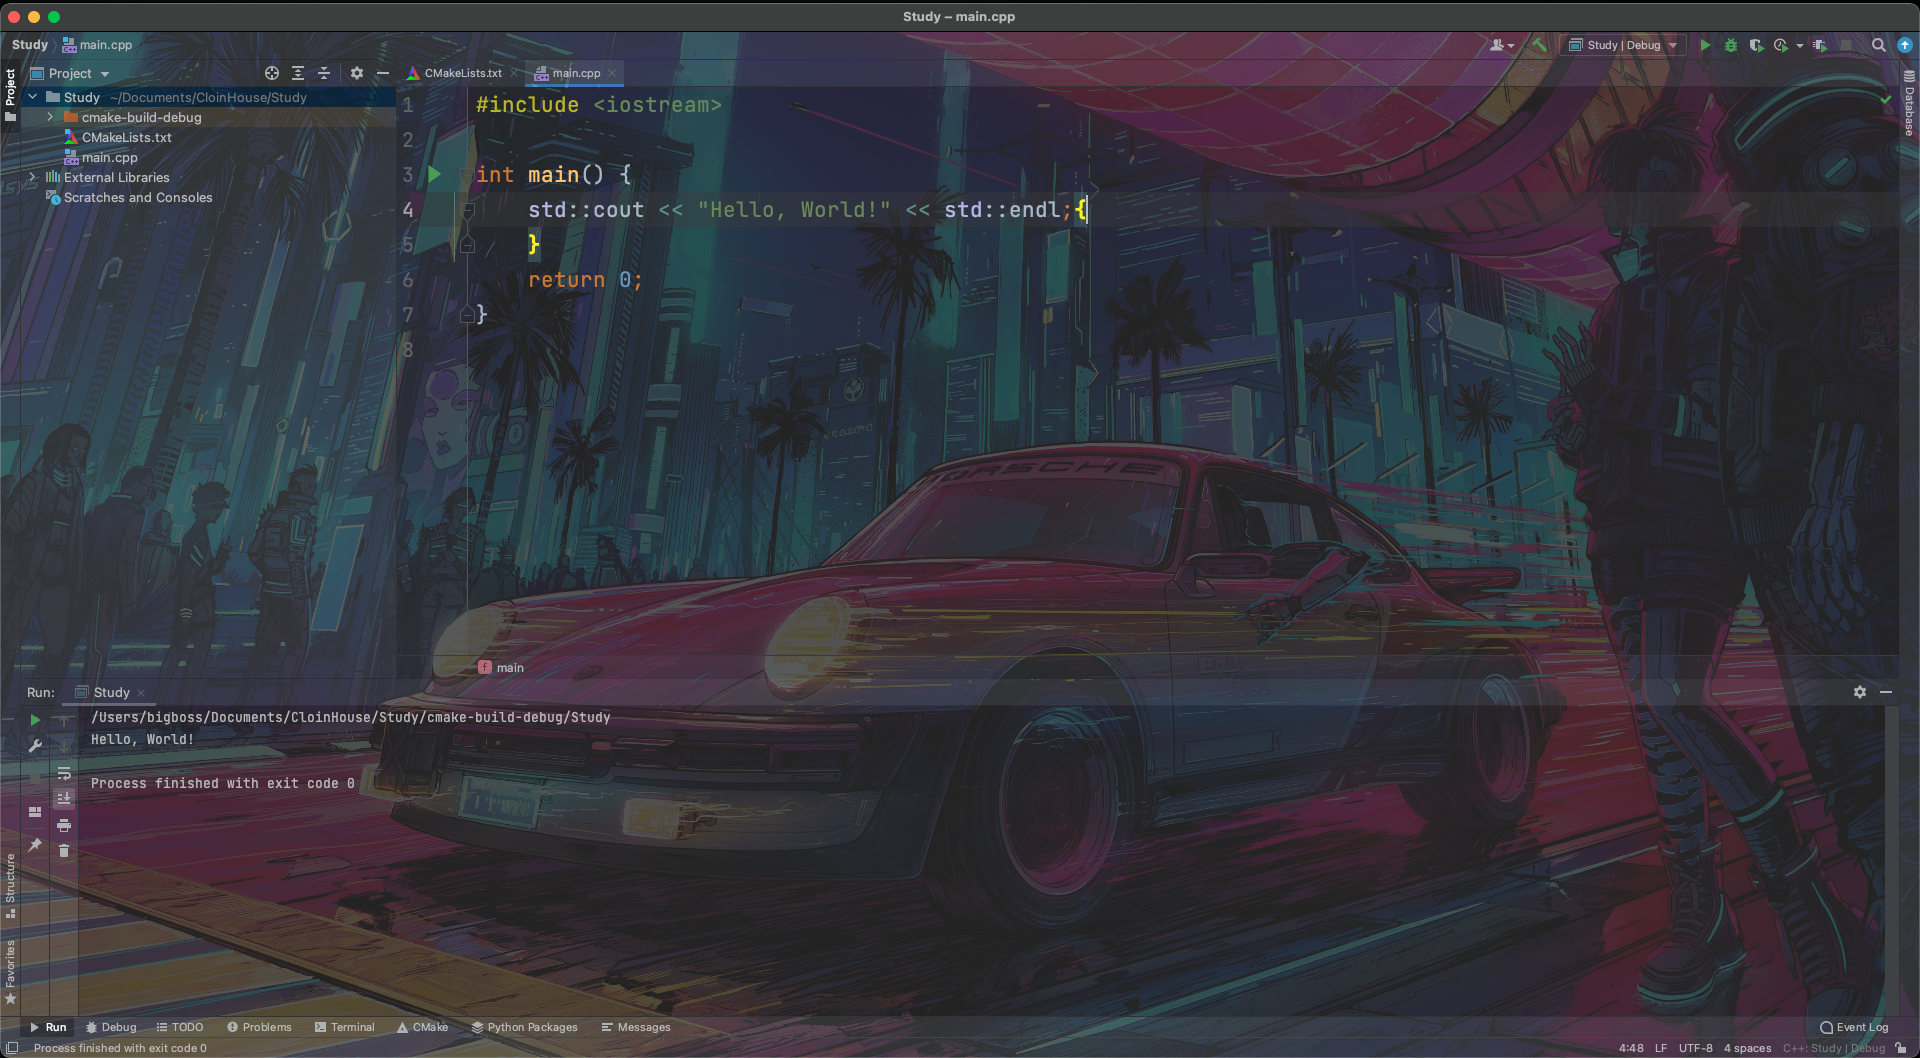This screenshot has height=1058, width=1920.
Task: Open run configuration wrench icon
Action: pos(35,746)
